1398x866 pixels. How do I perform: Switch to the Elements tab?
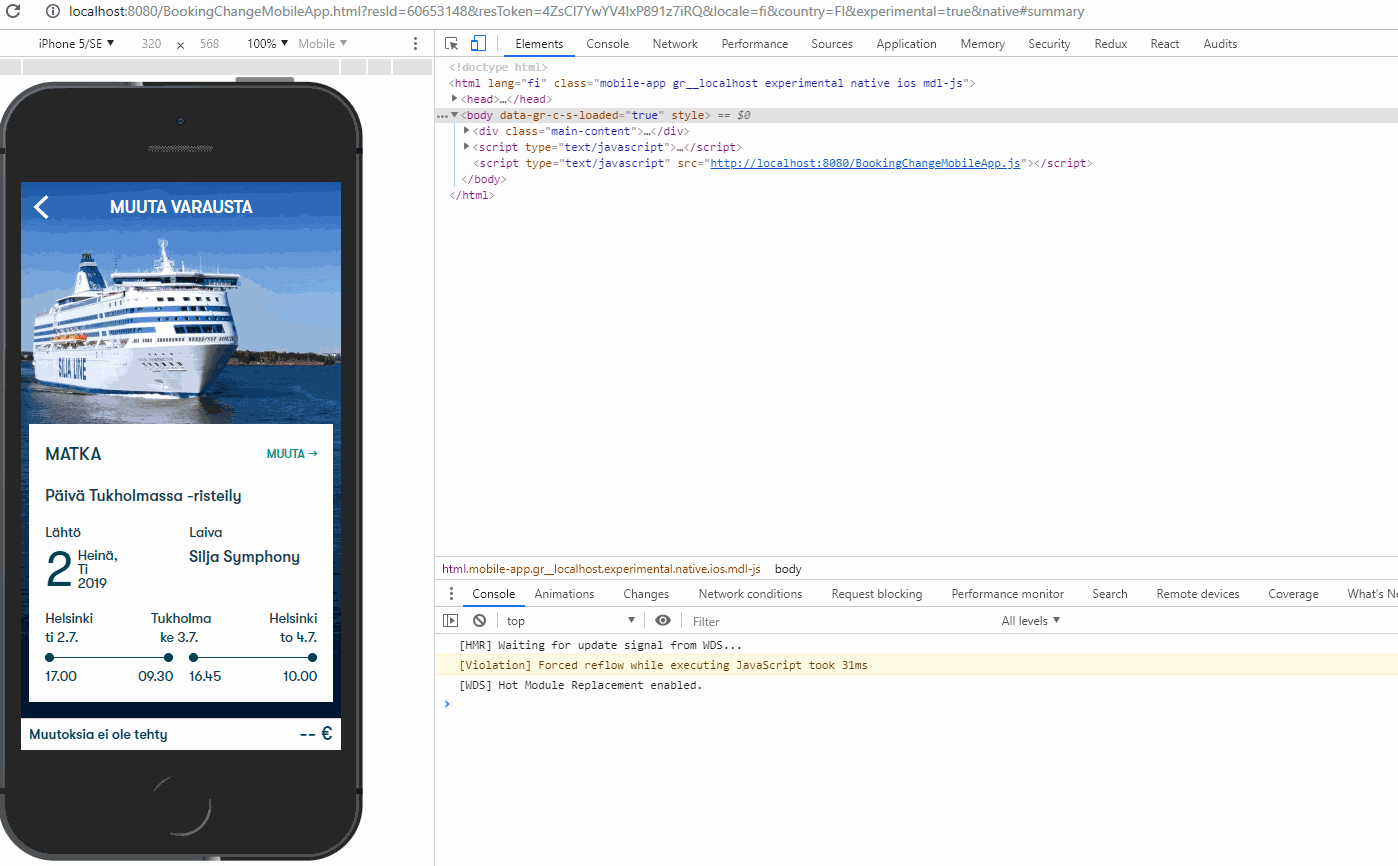pos(539,44)
